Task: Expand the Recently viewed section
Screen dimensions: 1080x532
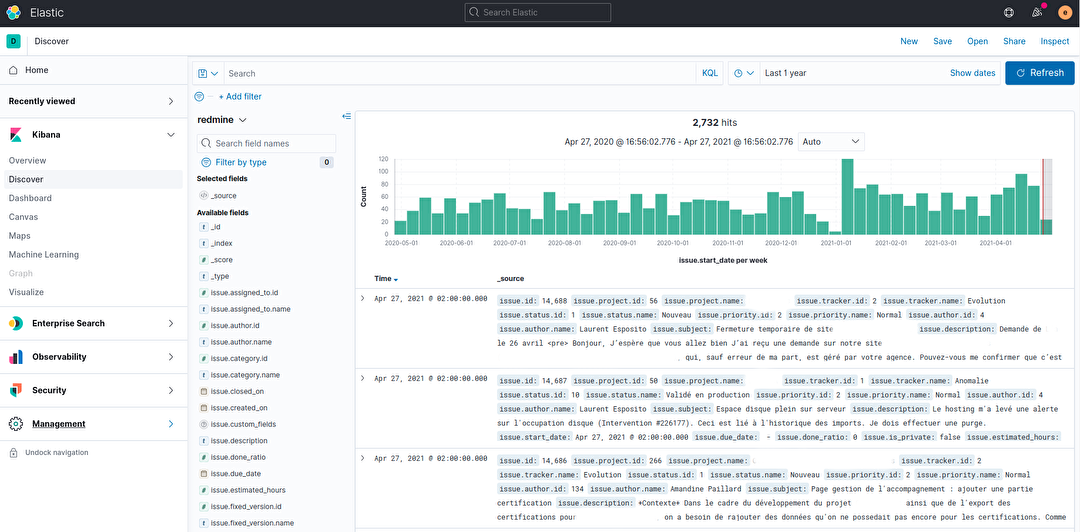Action: tap(171, 101)
